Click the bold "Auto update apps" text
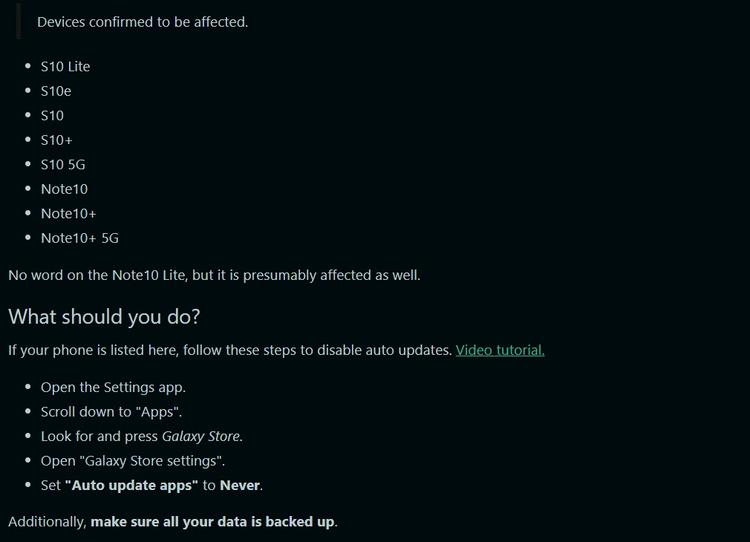750x542 pixels. coord(131,485)
